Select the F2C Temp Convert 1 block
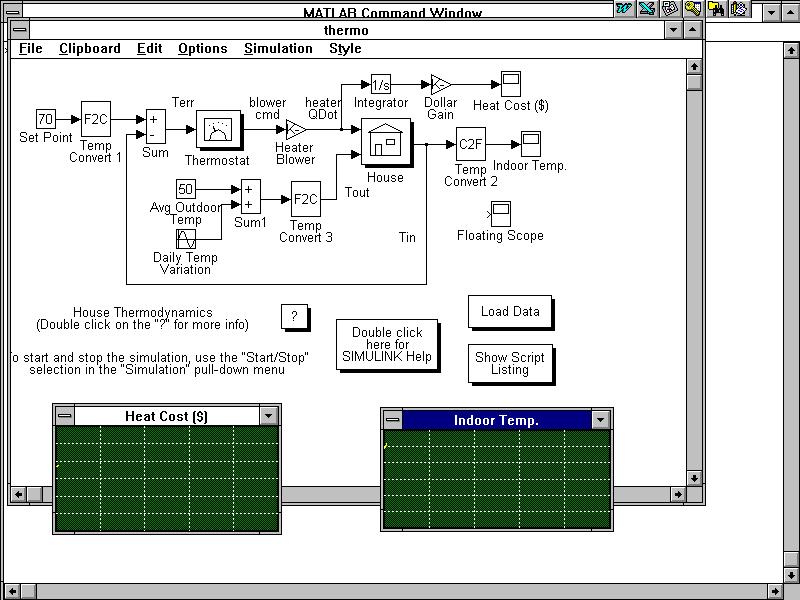The width and height of the screenshot is (800, 600). click(x=95, y=119)
